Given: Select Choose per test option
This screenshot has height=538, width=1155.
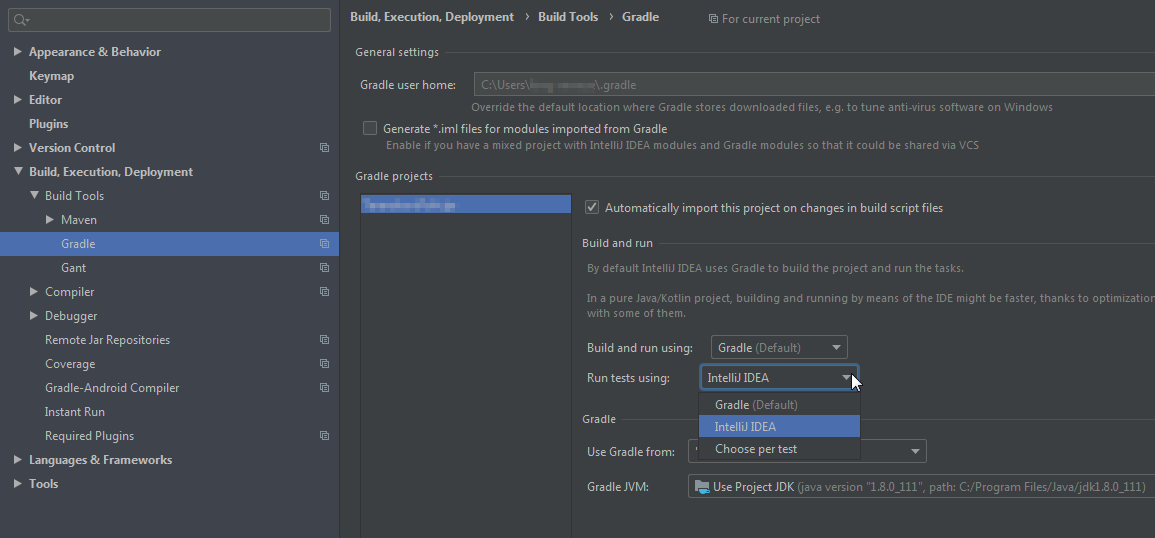Looking at the screenshot, I should pyautogui.click(x=756, y=449).
